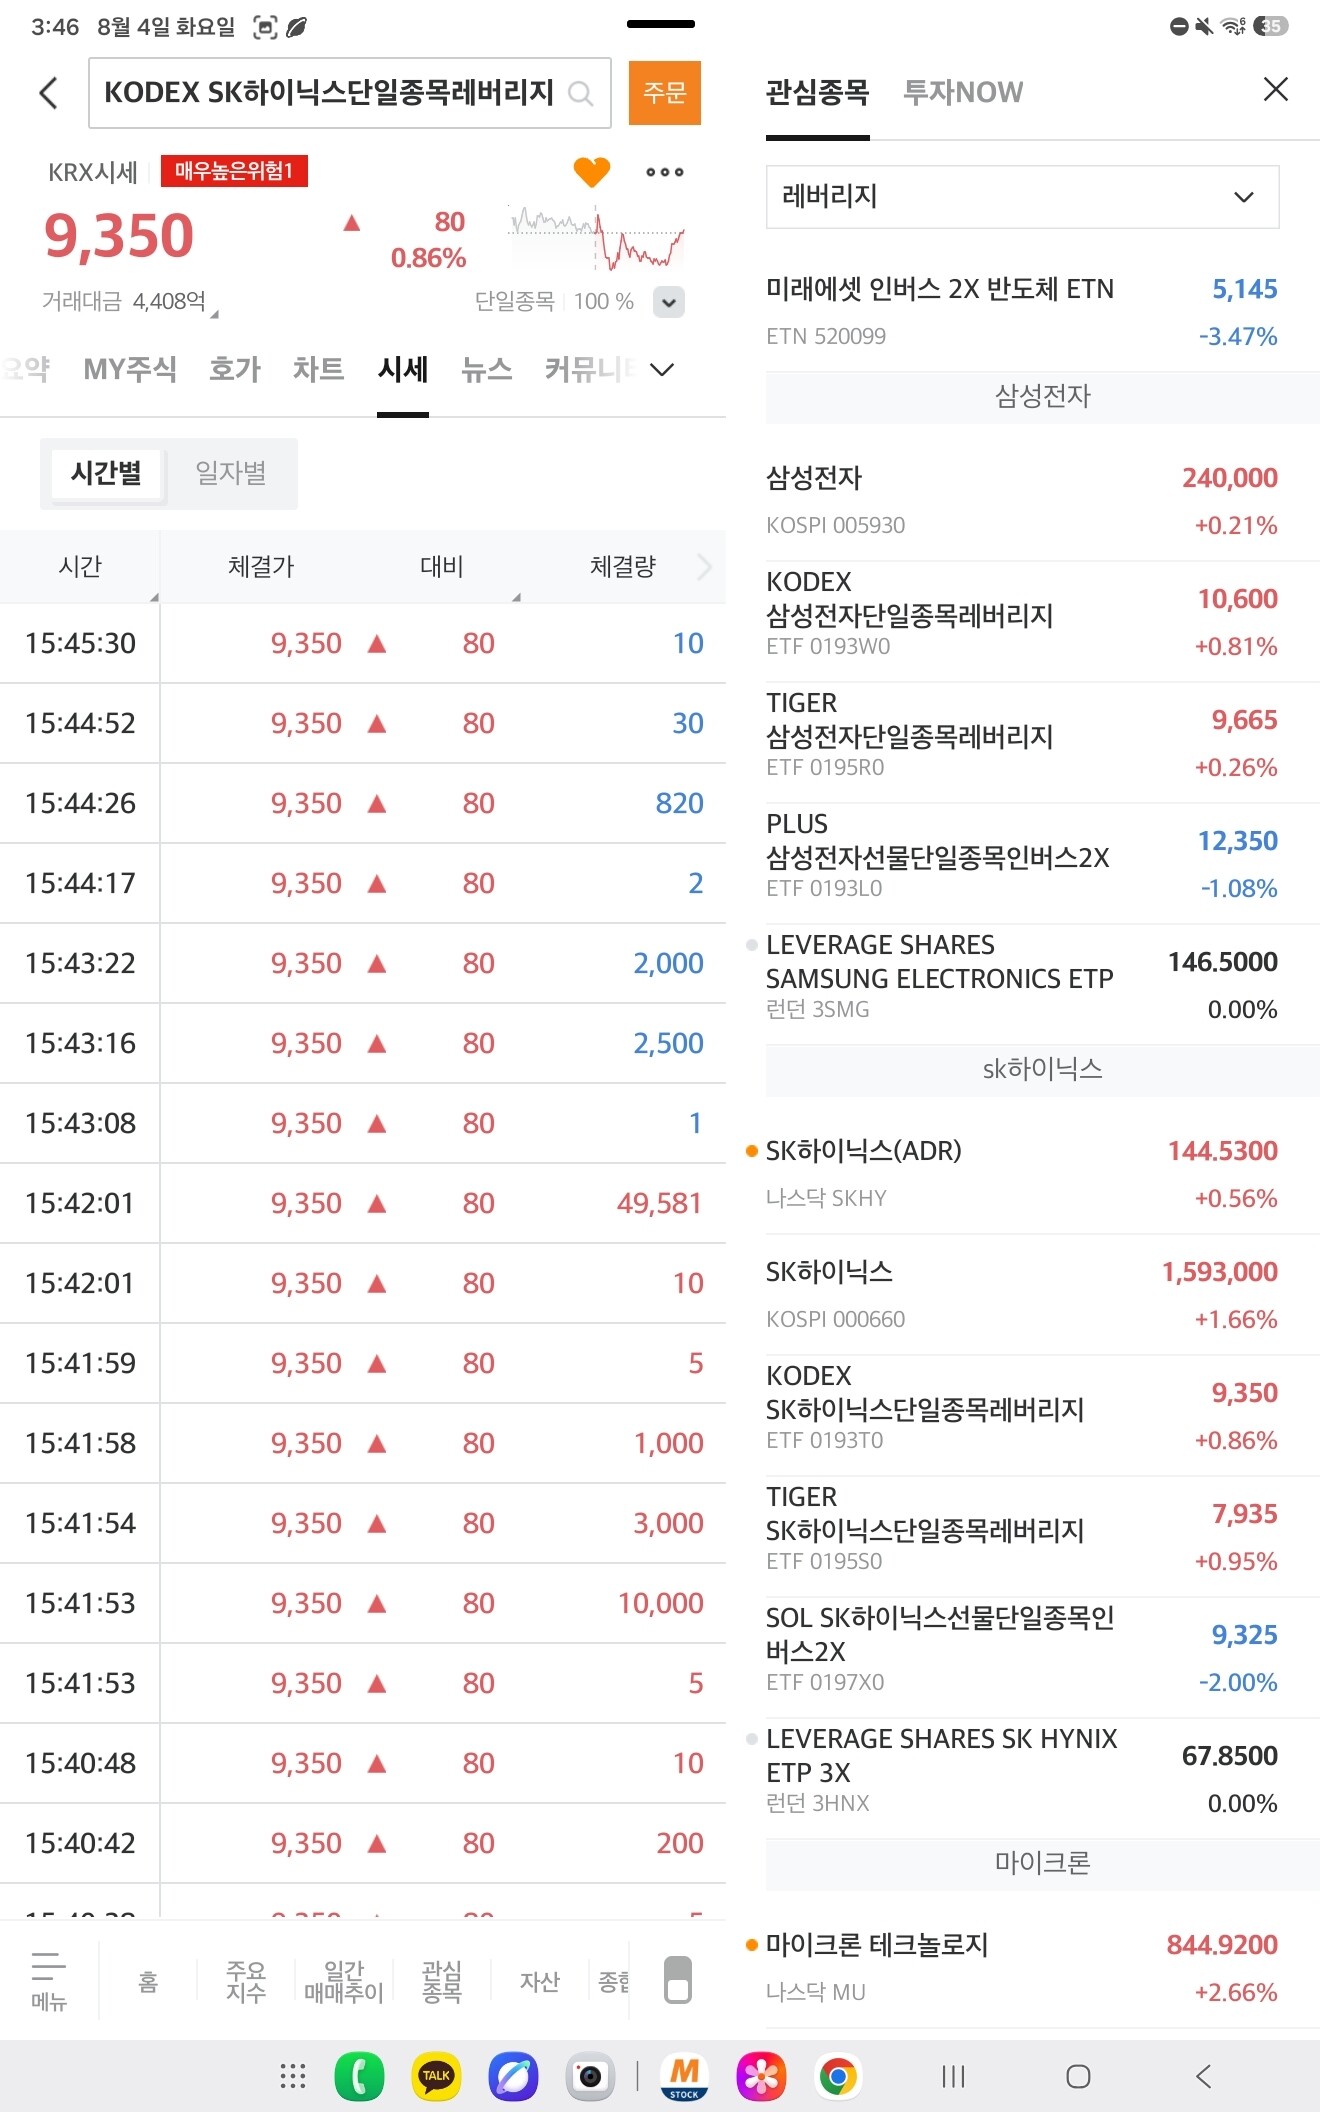
Task: Switch to the 뉴스 tab
Action: (x=487, y=370)
